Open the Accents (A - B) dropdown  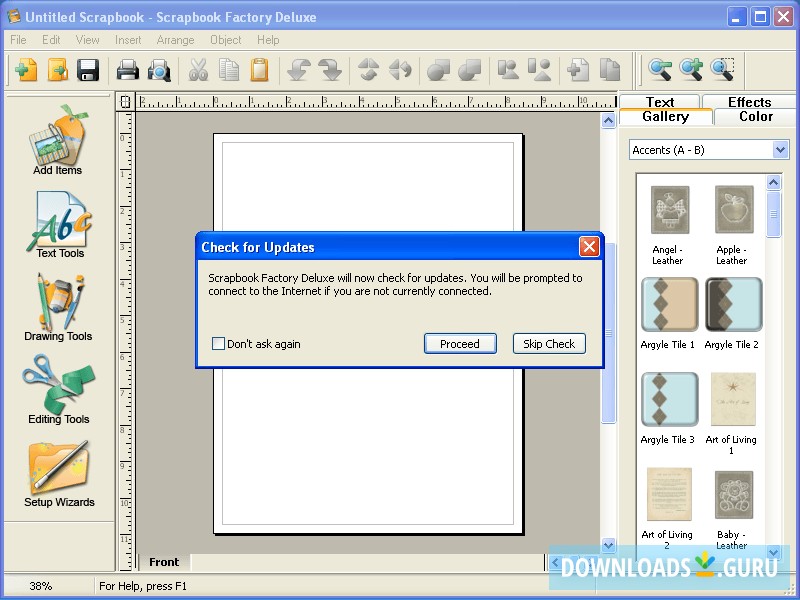point(708,149)
